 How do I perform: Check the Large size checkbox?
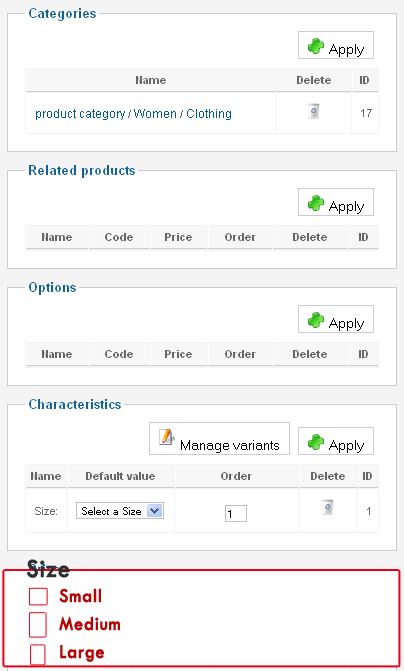click(38, 654)
